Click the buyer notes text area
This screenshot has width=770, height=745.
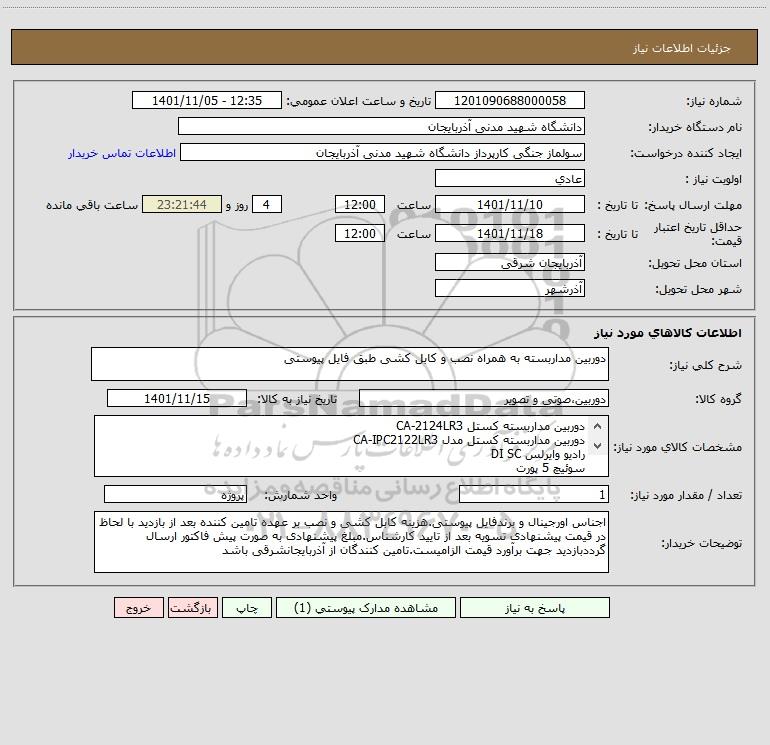[x=351, y=542]
